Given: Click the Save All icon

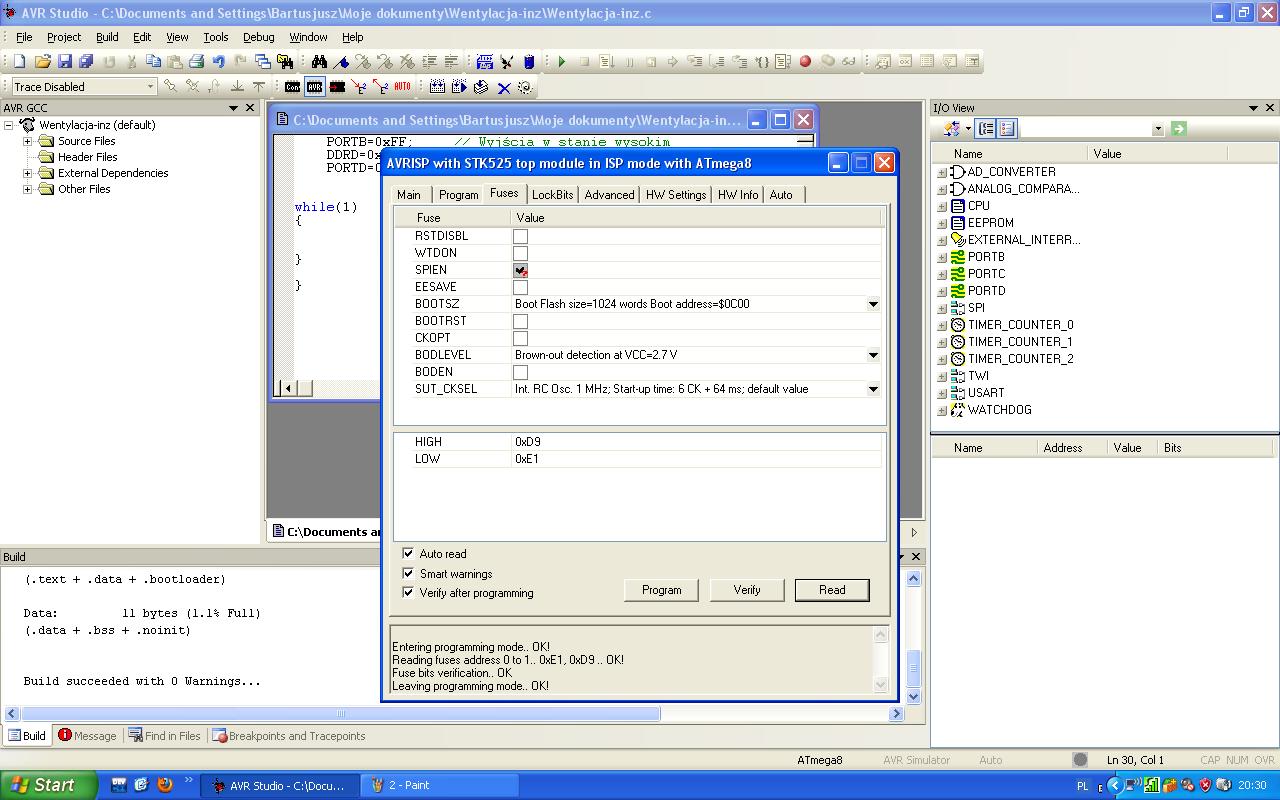Looking at the screenshot, I should 86,61.
